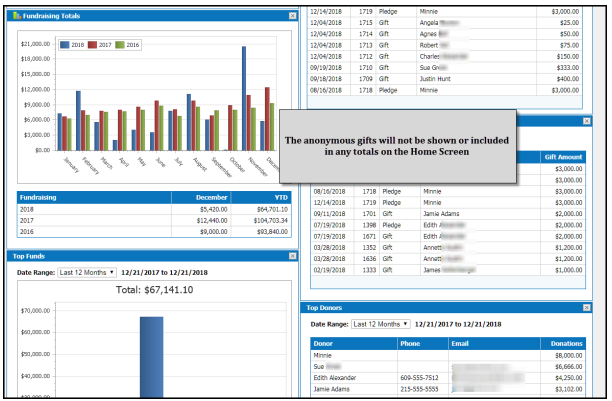Select the 2017 row in Fundraising table
Screen dimensions: 612x401
154,221
